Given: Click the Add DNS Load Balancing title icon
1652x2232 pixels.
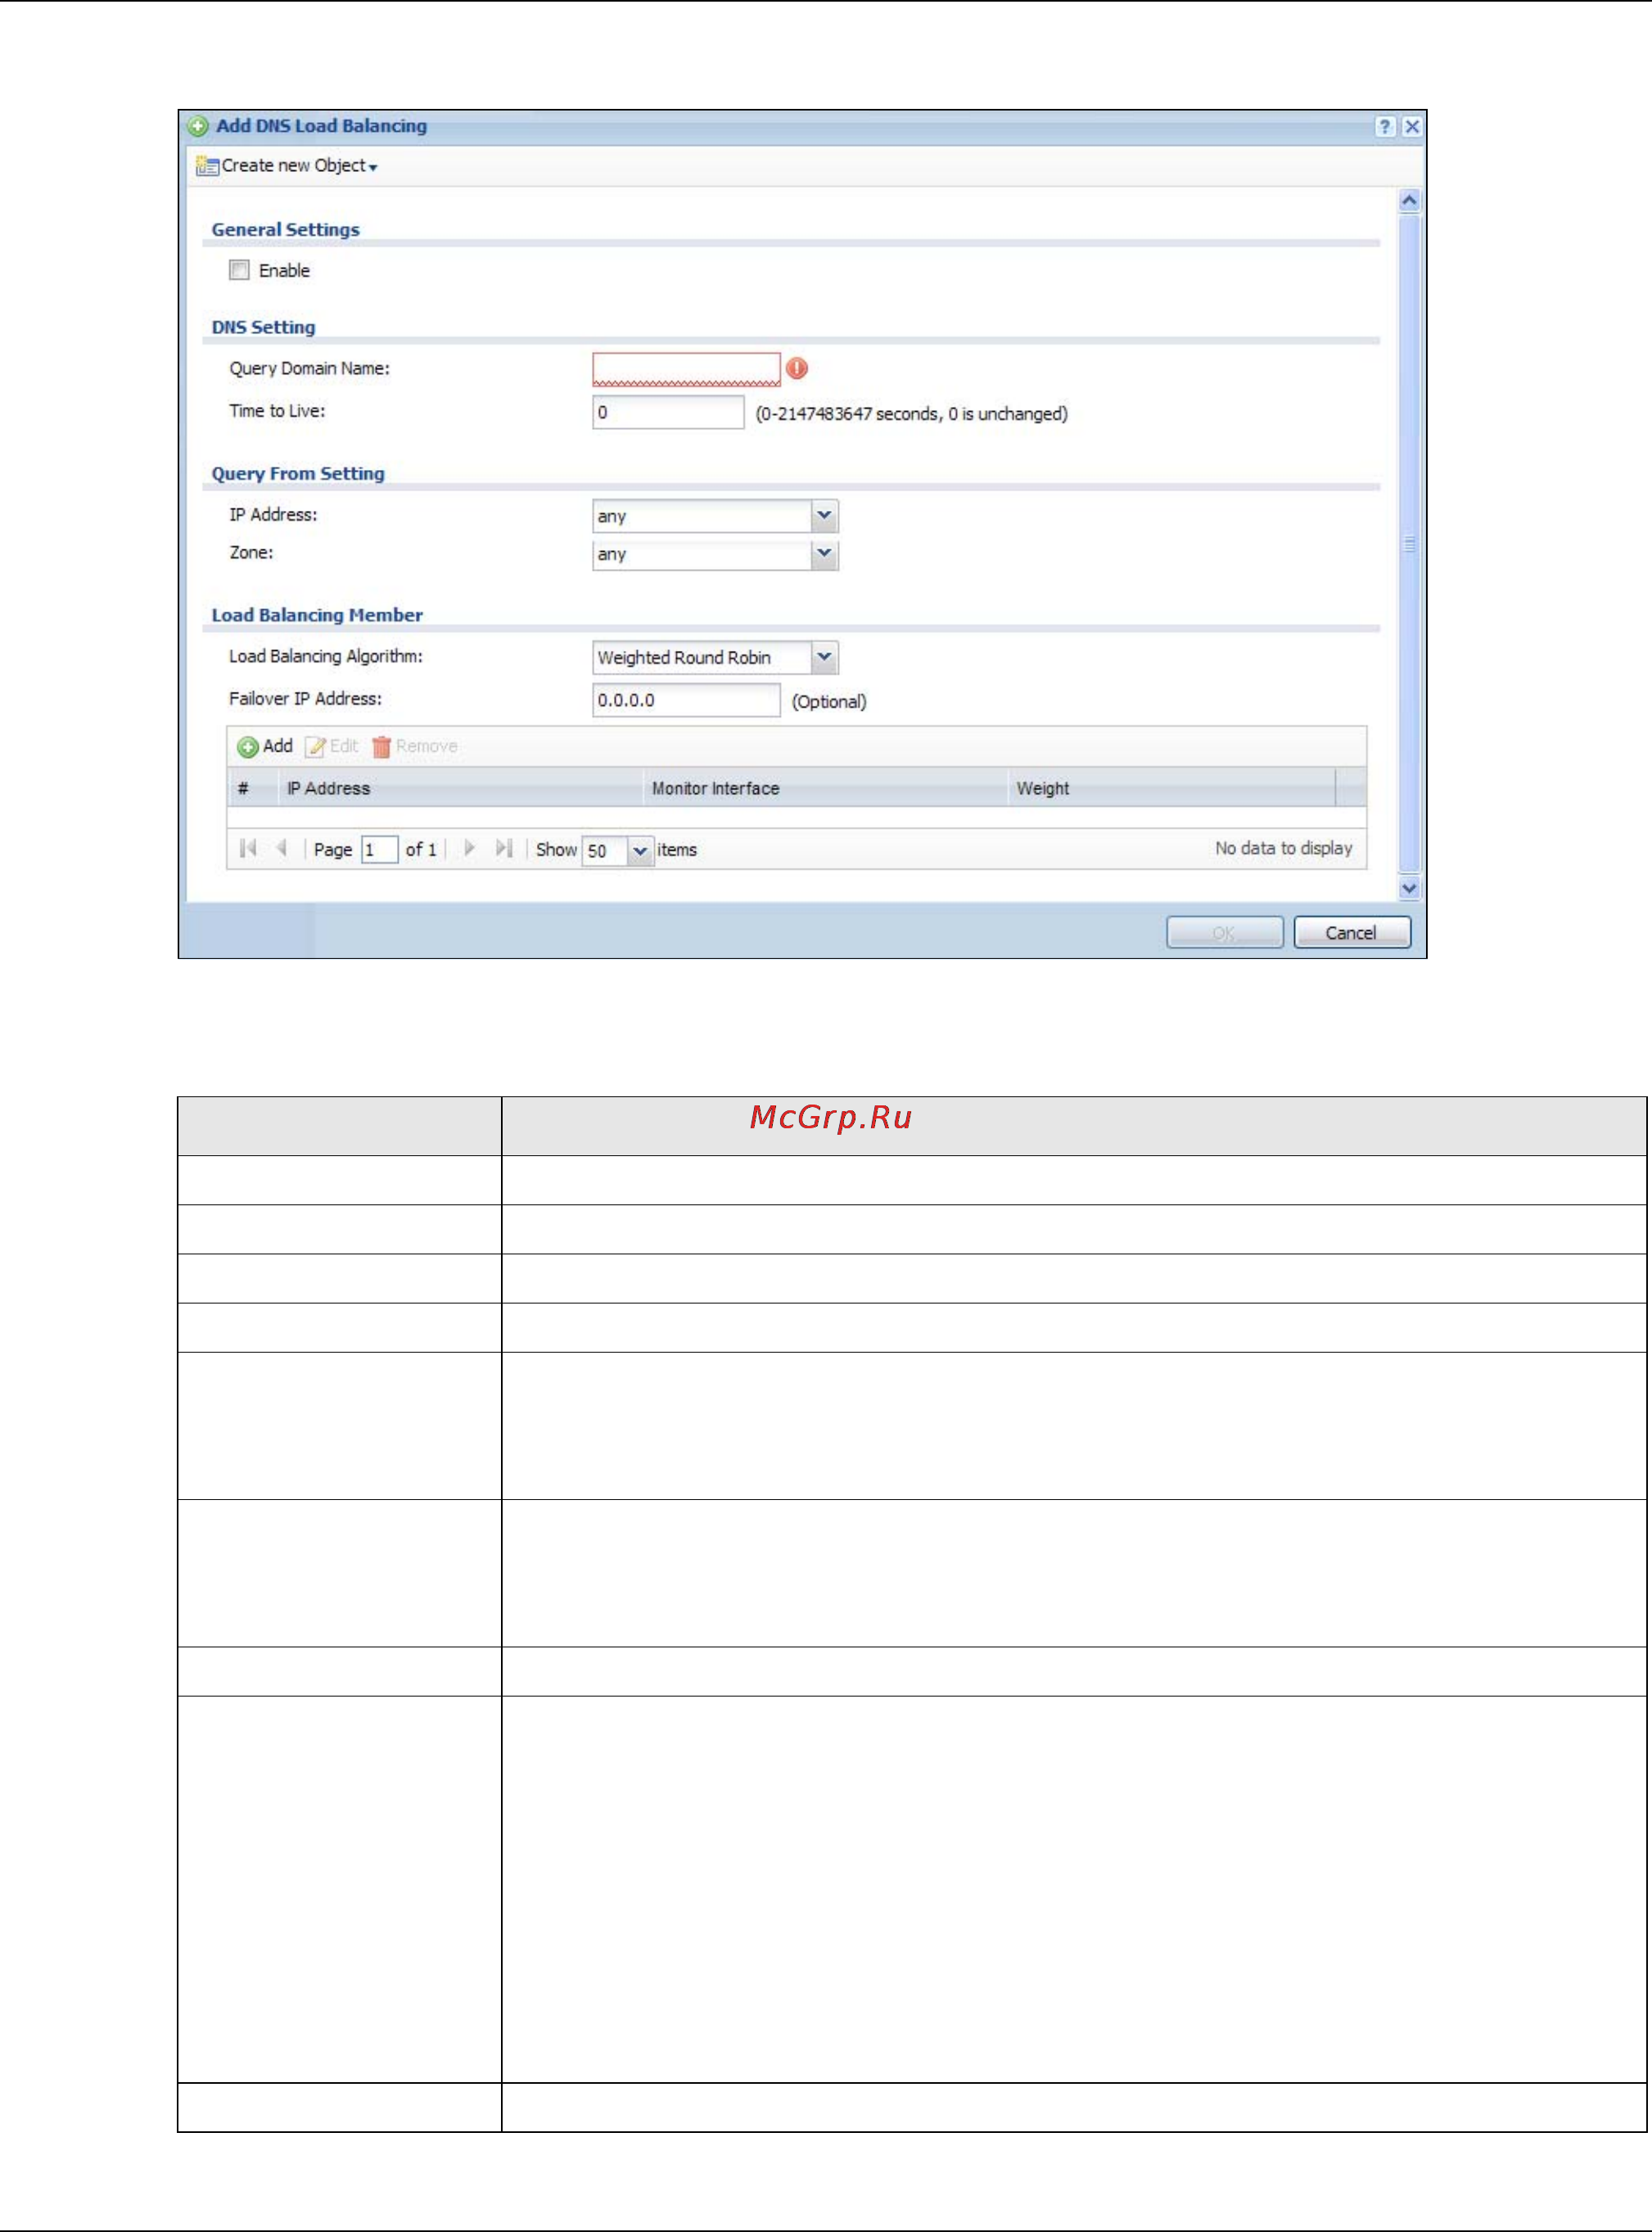Looking at the screenshot, I should coord(198,126).
